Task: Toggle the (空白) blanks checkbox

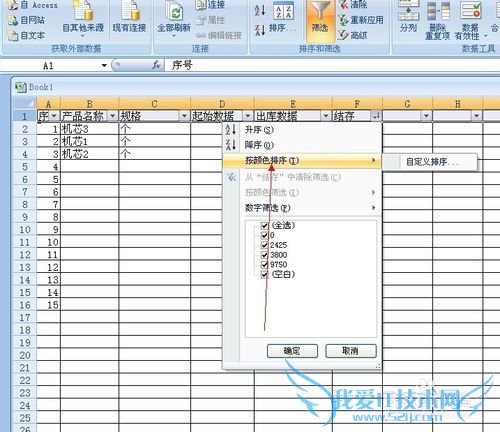Action: pyautogui.click(x=264, y=275)
